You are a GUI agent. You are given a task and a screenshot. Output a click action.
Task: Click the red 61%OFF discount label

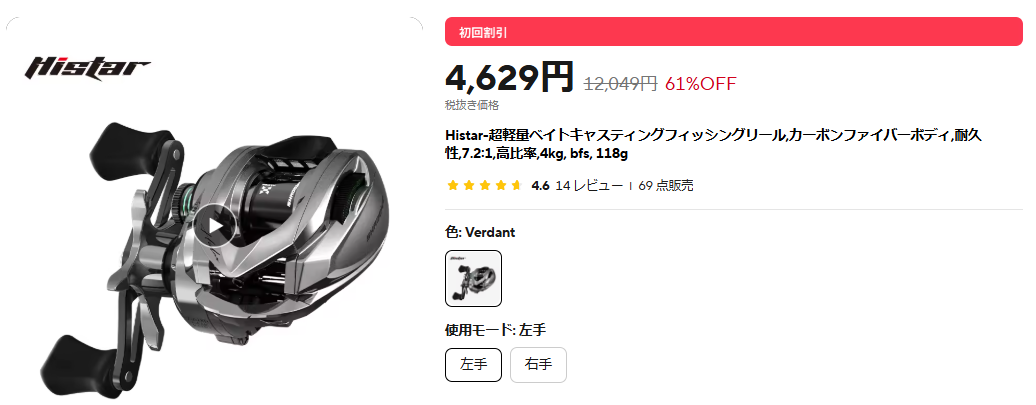[x=700, y=84]
